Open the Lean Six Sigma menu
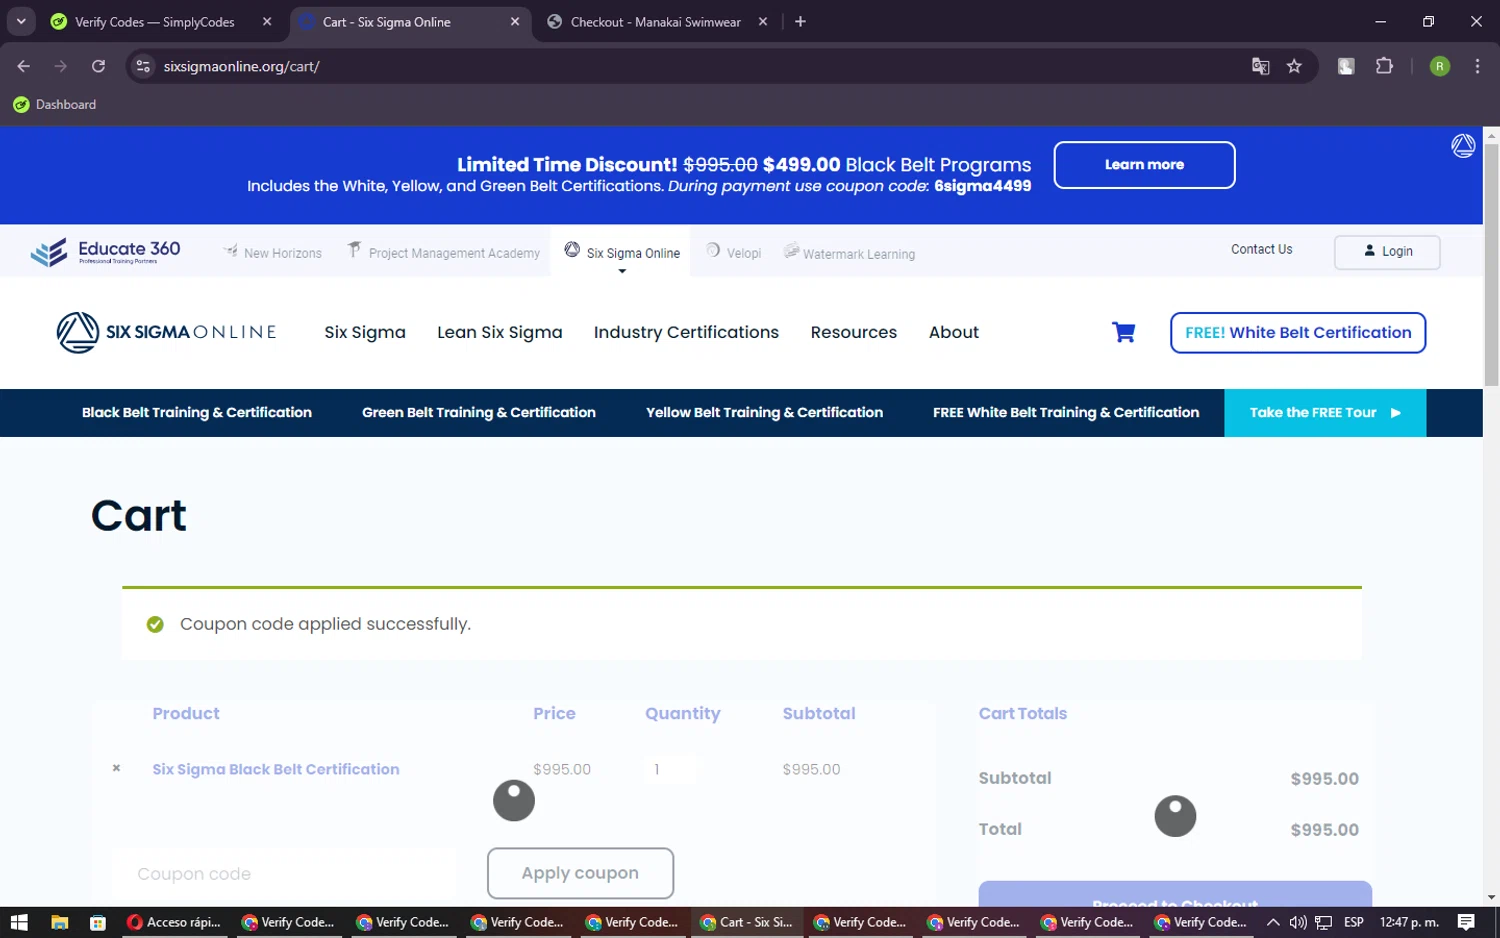Image resolution: width=1500 pixels, height=938 pixels. 500,332
